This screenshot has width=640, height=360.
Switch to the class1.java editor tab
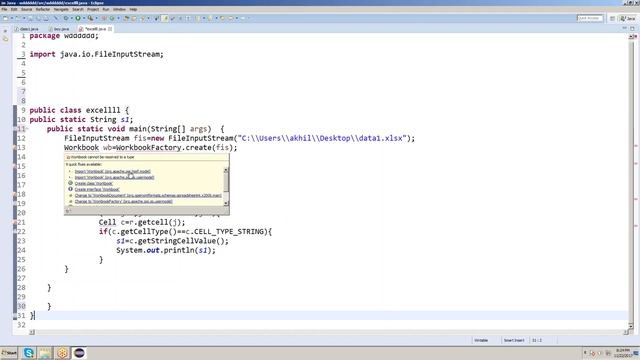(x=27, y=29)
